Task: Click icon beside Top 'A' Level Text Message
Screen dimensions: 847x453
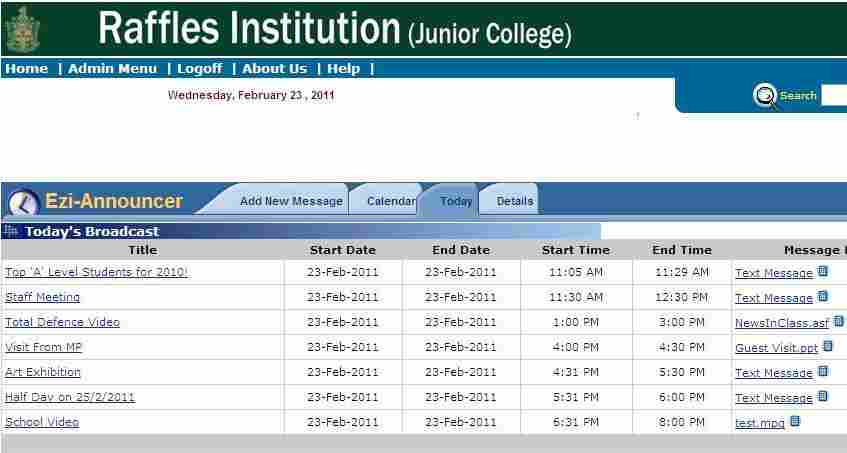Action: 822,272
